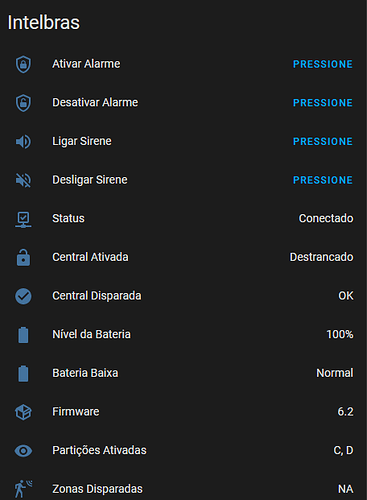Select the Ligar Sirene speaker icon
This screenshot has width=367, height=500.
pos(23,142)
